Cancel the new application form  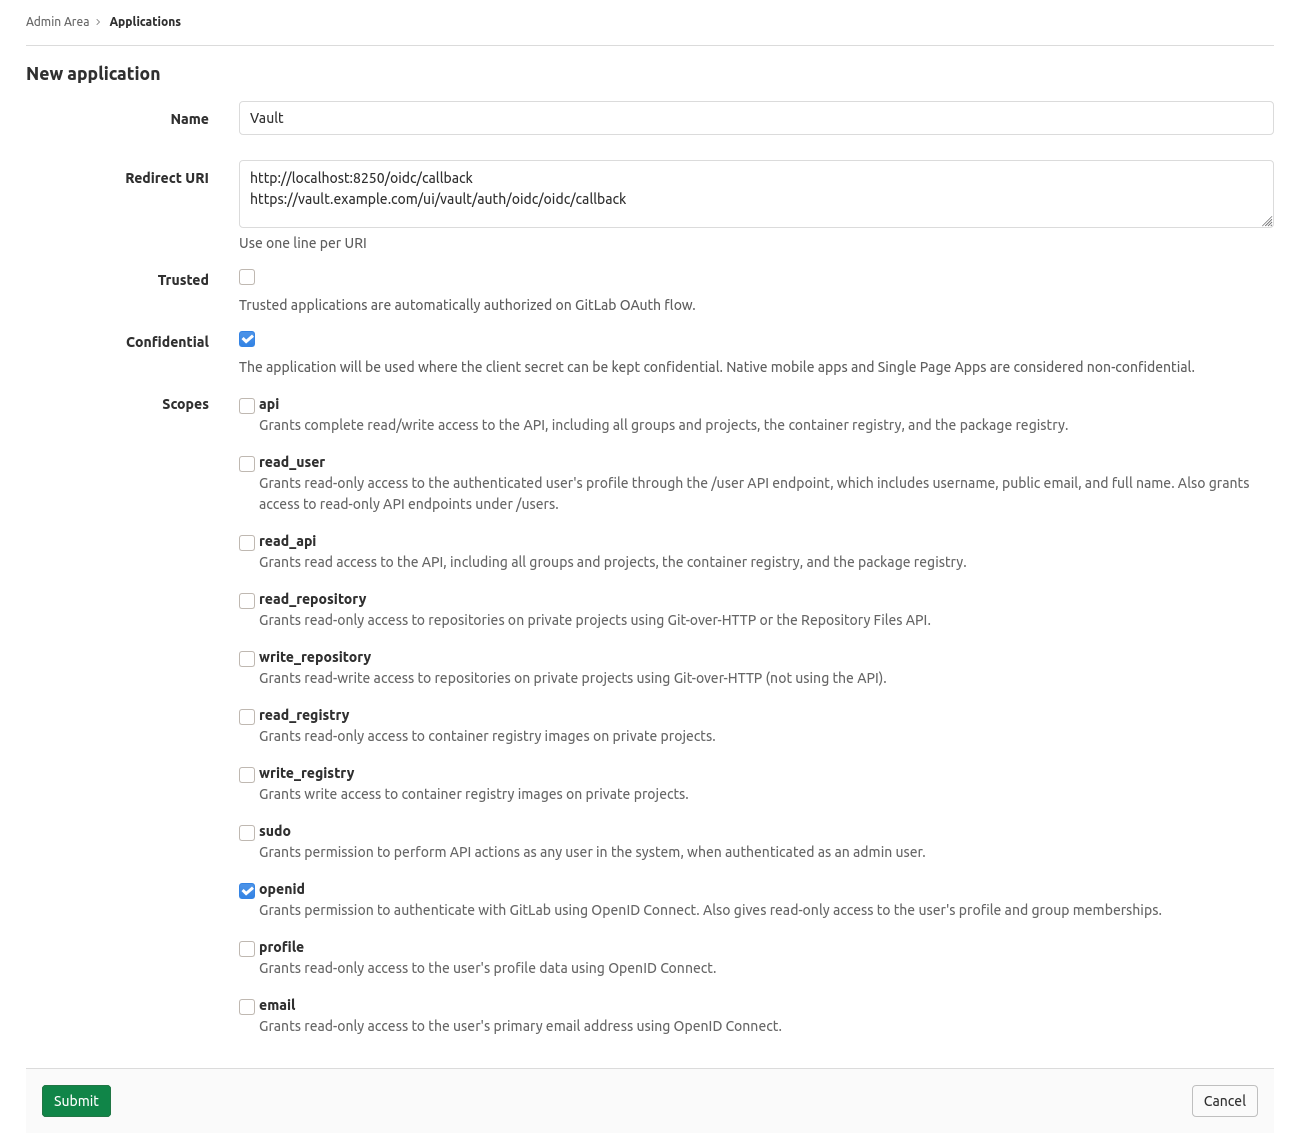pos(1224,1101)
